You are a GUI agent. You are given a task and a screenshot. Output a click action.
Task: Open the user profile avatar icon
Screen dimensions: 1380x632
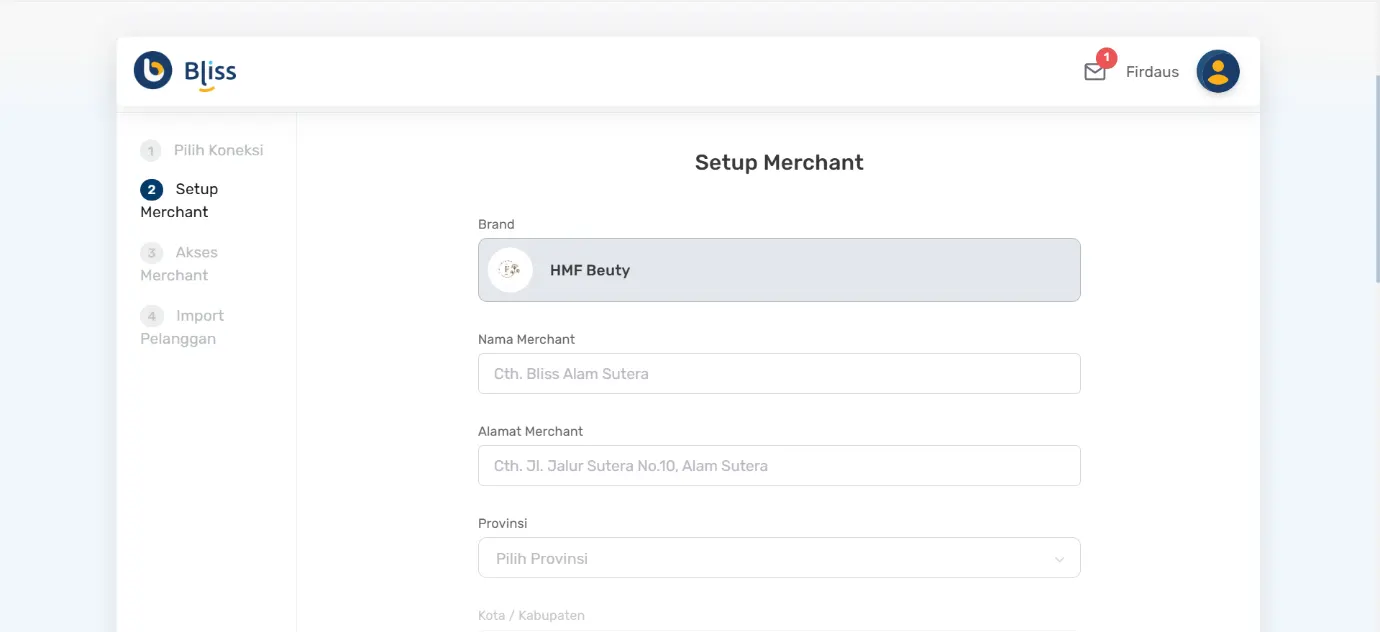tap(1217, 71)
